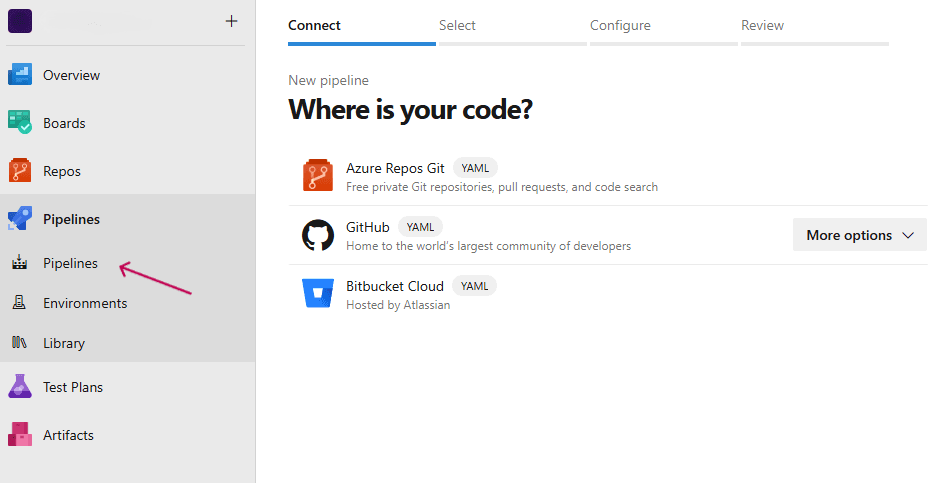Click the Pipelines sub-item icon
The image size is (952, 483).
19,263
